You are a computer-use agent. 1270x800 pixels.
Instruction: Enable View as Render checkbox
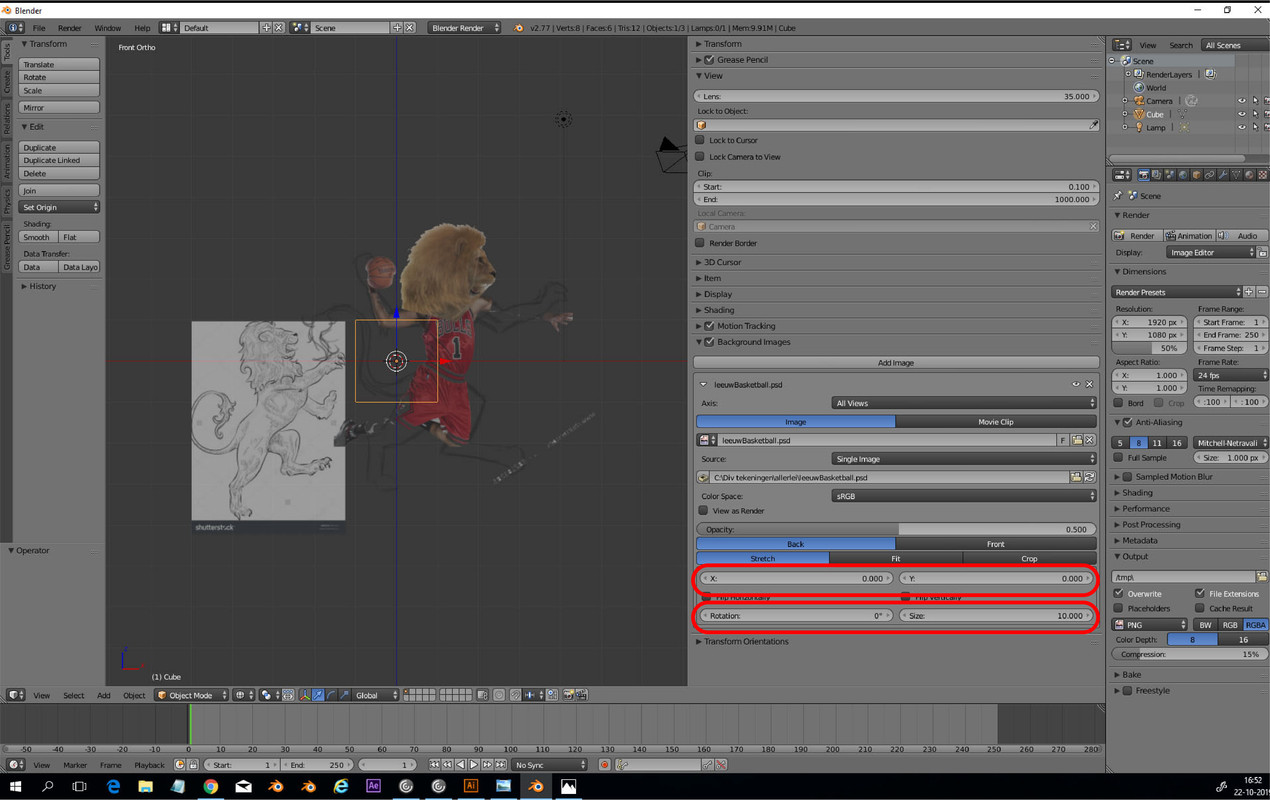pos(703,510)
